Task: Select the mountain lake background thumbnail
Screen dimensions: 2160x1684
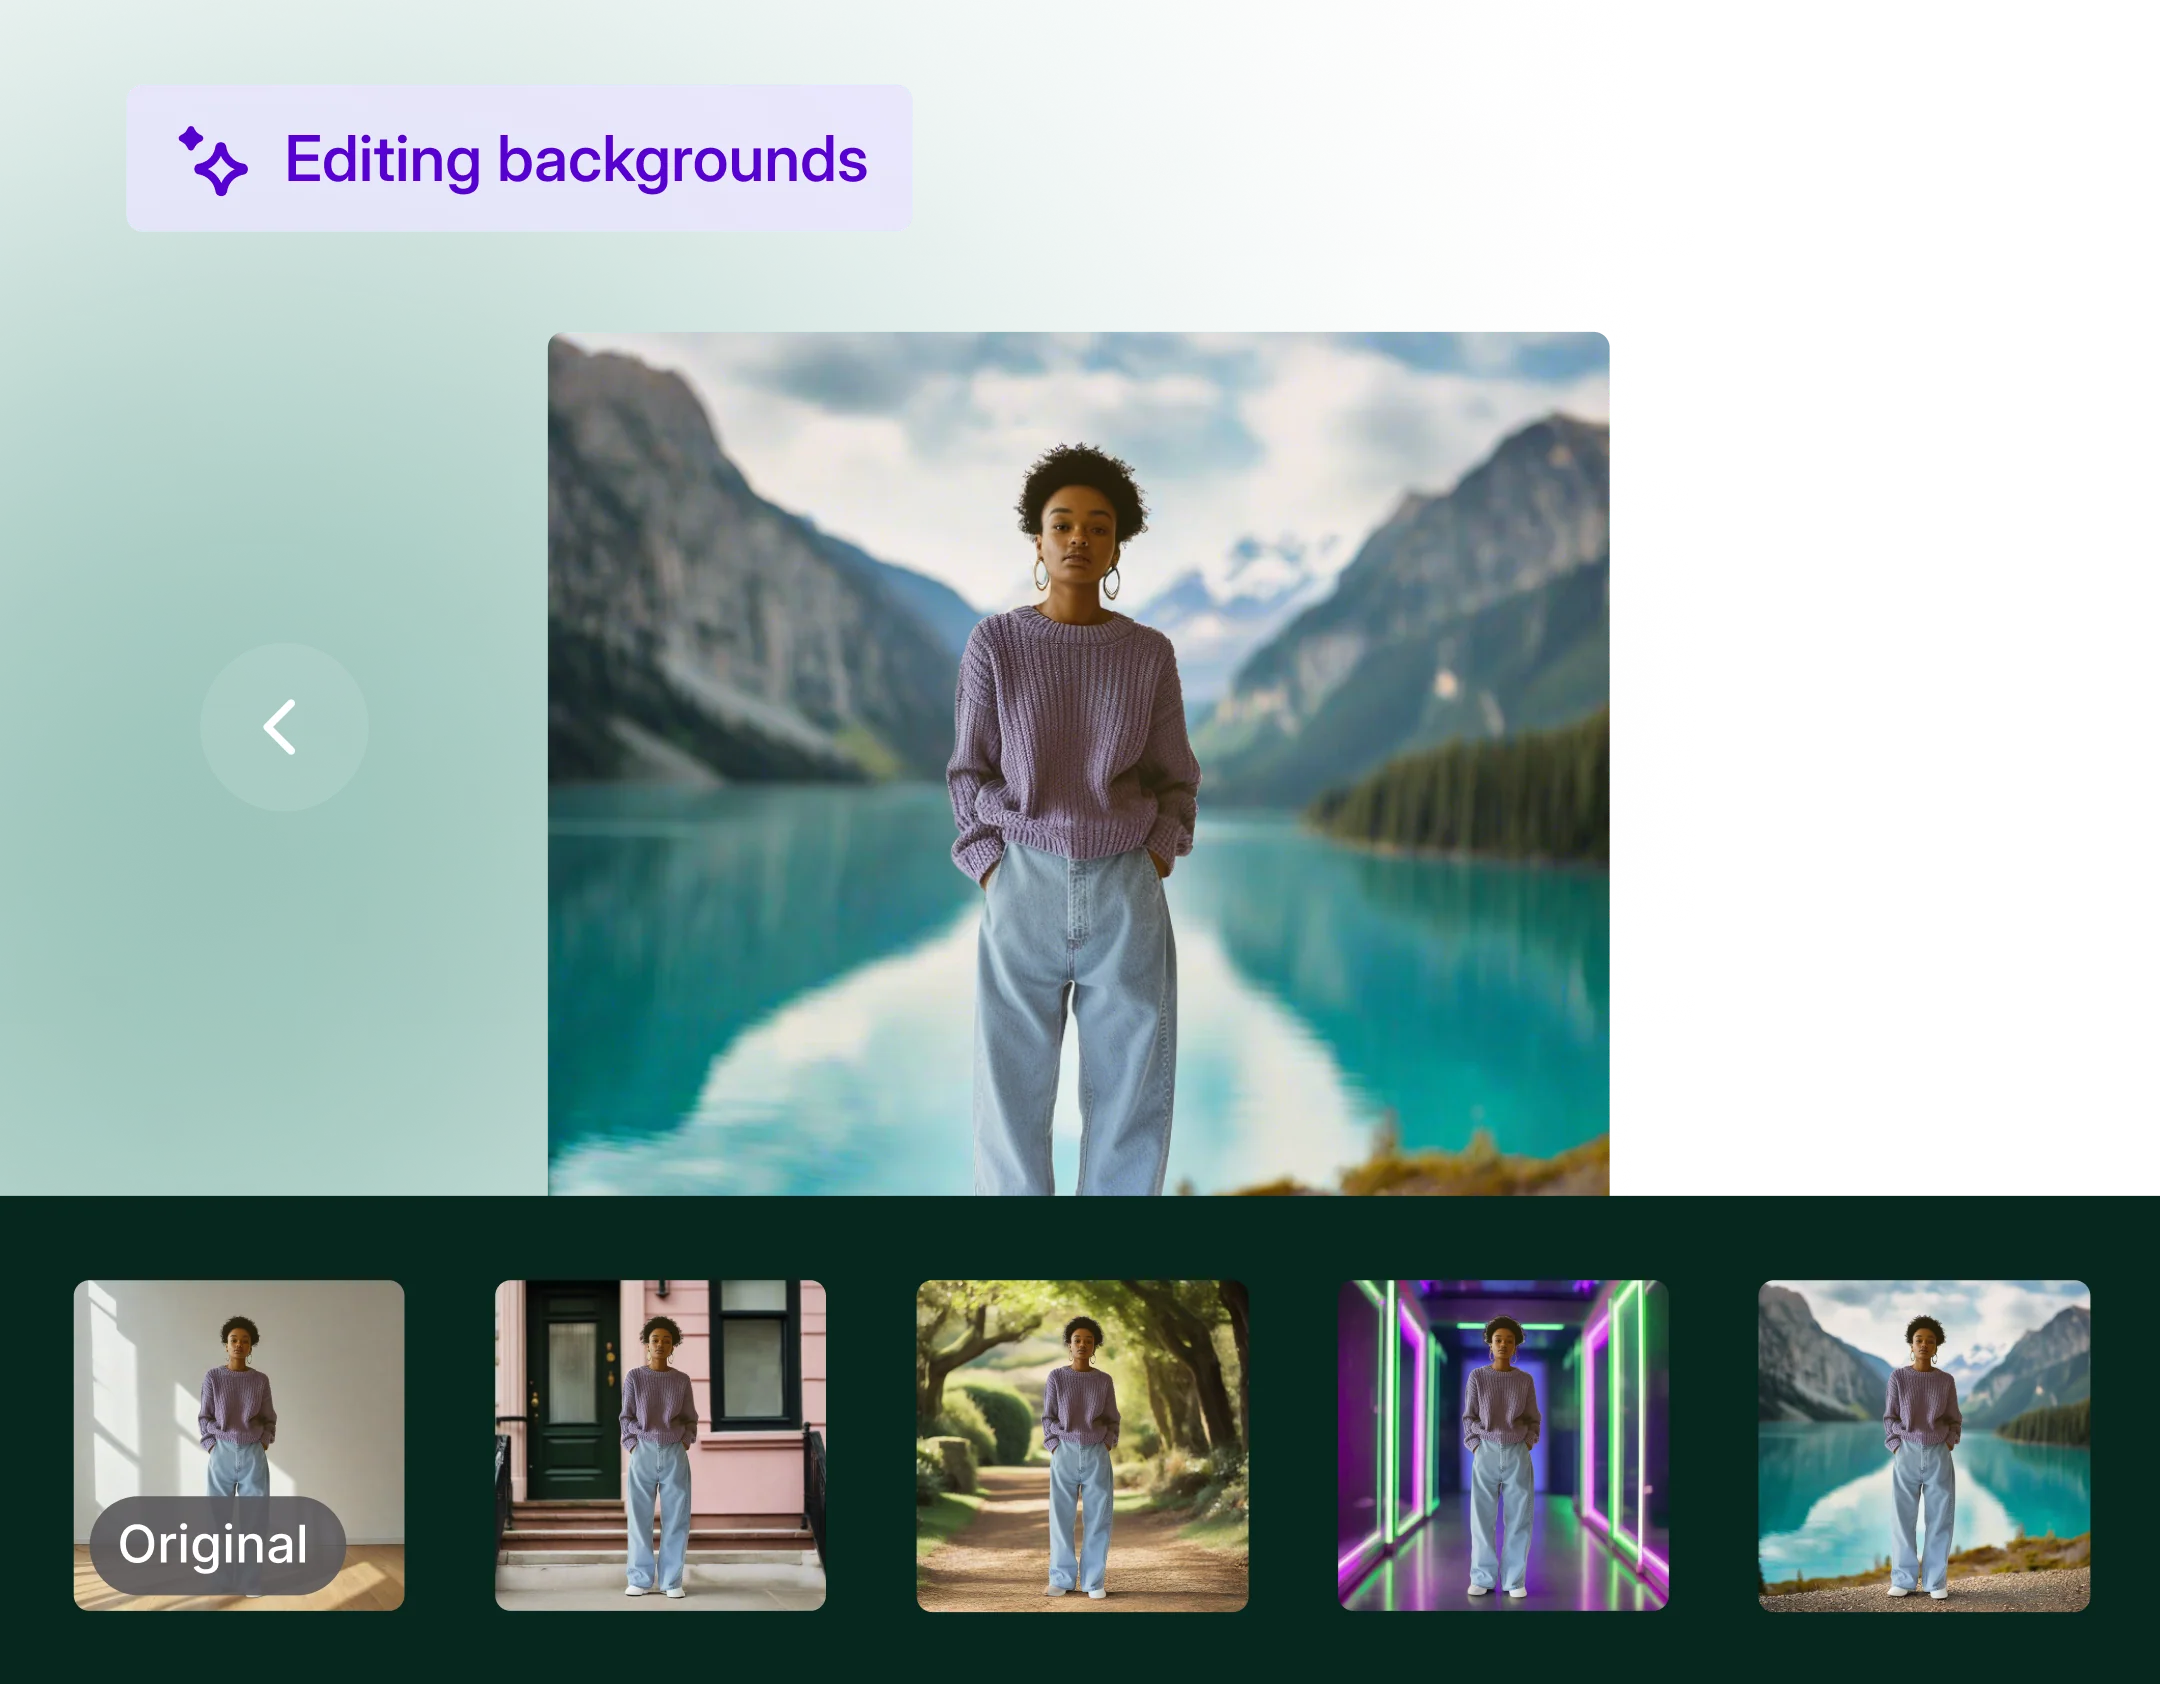Action: tap(1924, 1445)
